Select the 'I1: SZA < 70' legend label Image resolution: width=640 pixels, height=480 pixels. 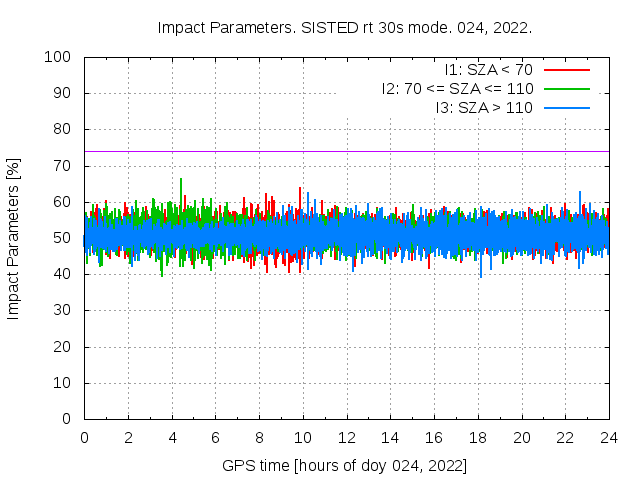tap(488, 70)
